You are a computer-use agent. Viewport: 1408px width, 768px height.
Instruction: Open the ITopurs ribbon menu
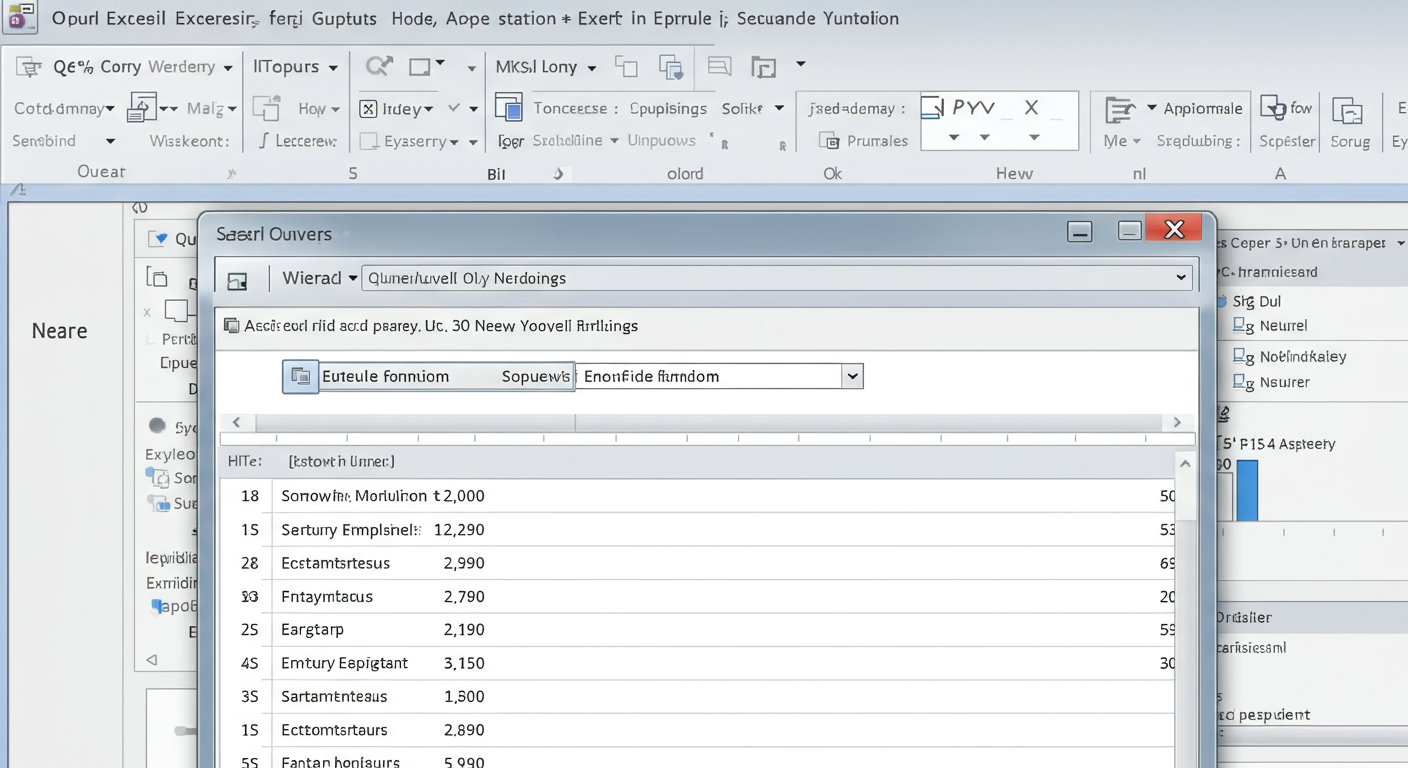pos(295,67)
